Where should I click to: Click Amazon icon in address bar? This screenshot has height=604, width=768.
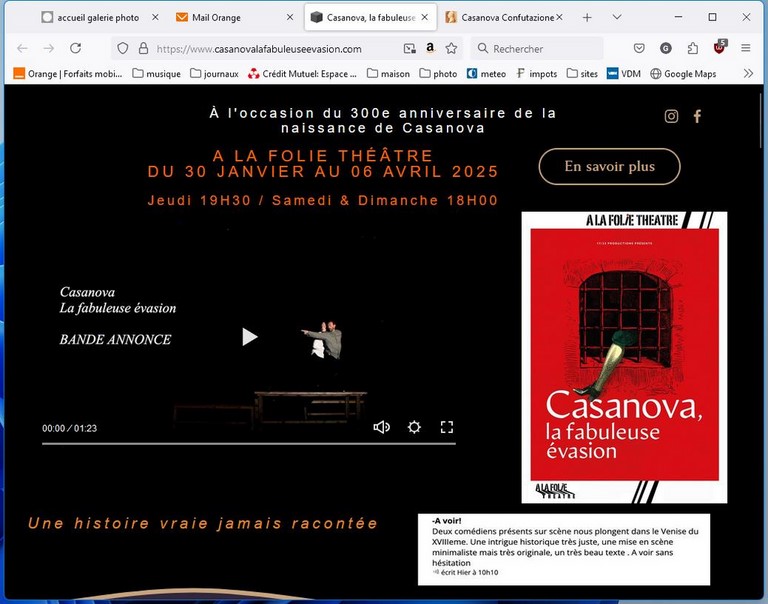[x=430, y=48]
